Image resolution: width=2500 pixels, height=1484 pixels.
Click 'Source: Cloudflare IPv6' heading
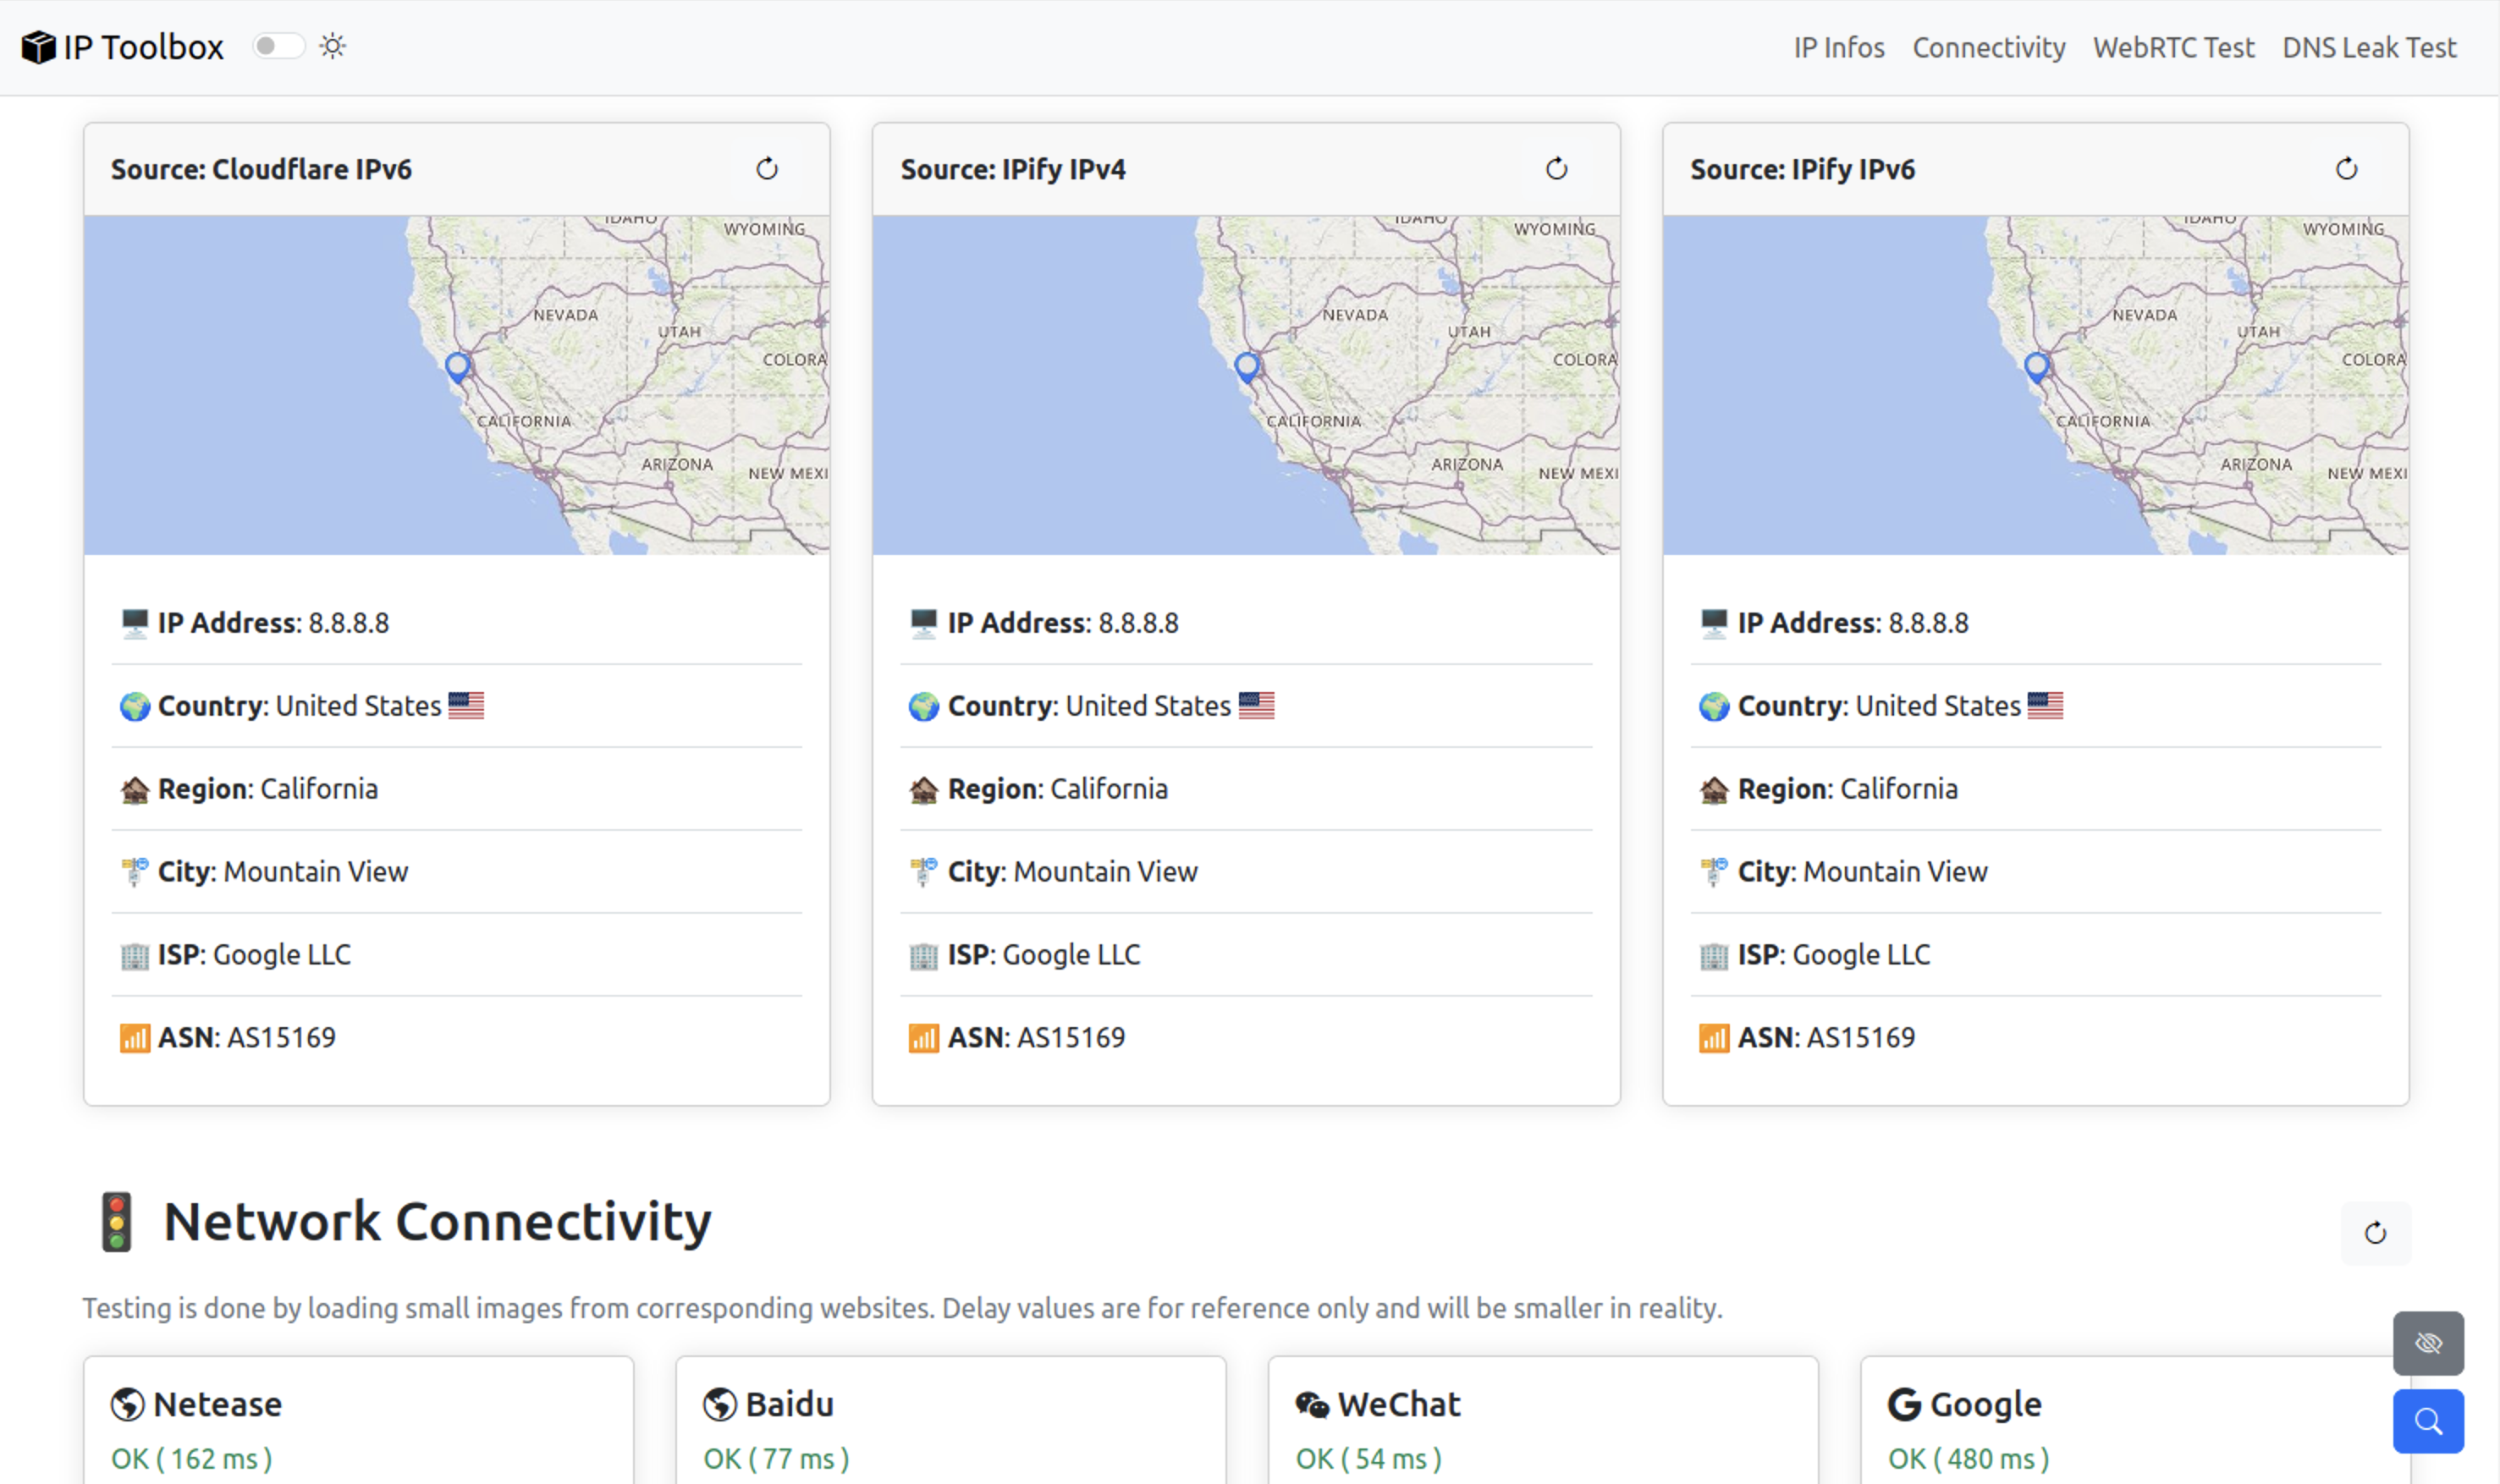[x=261, y=169]
